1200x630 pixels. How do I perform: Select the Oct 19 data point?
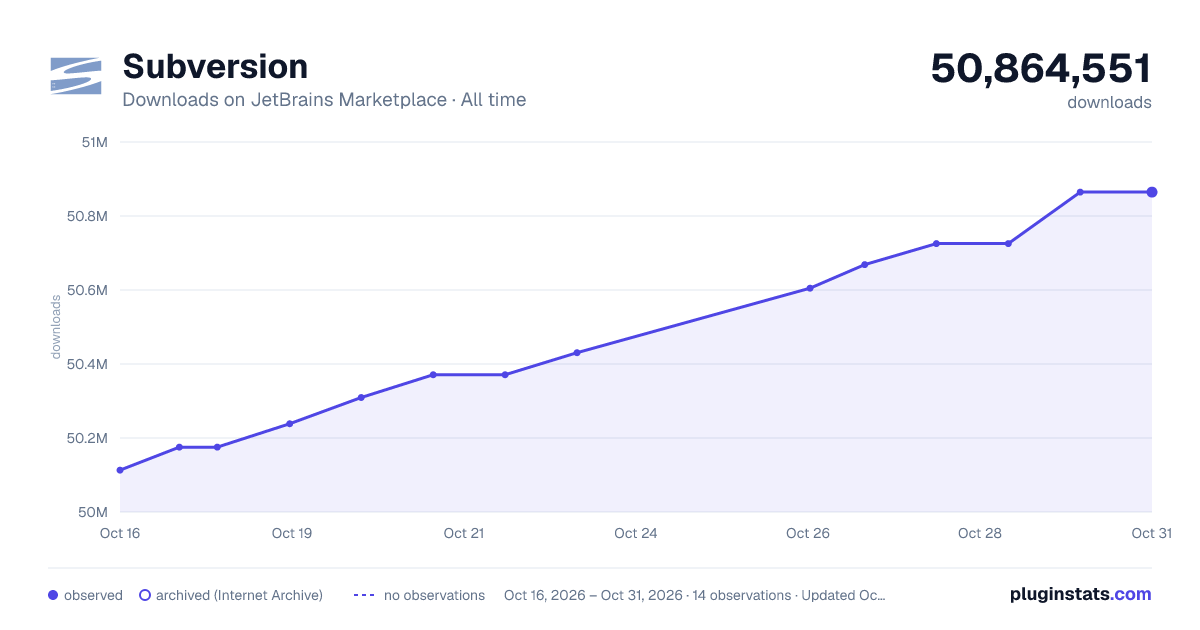tap(290, 424)
